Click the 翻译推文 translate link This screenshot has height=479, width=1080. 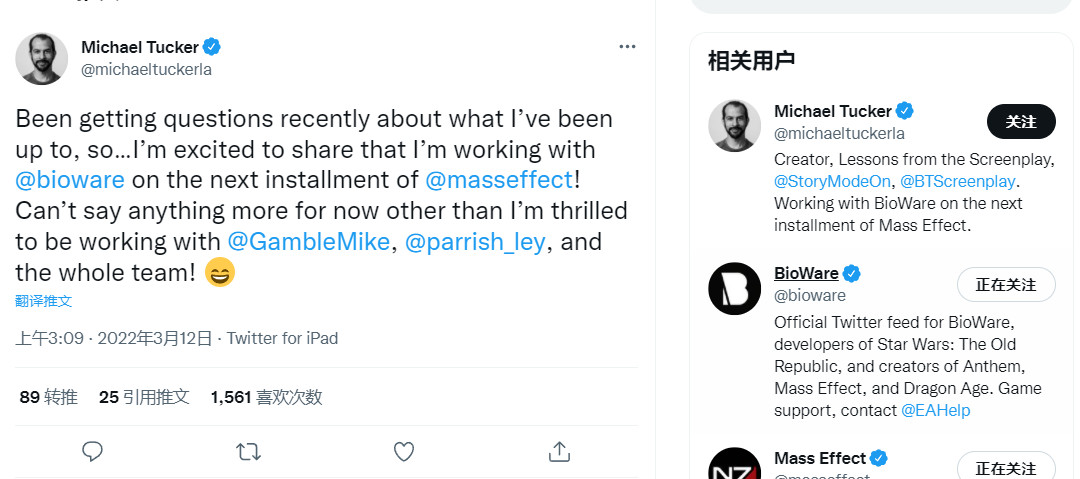pyautogui.click(x=44, y=301)
